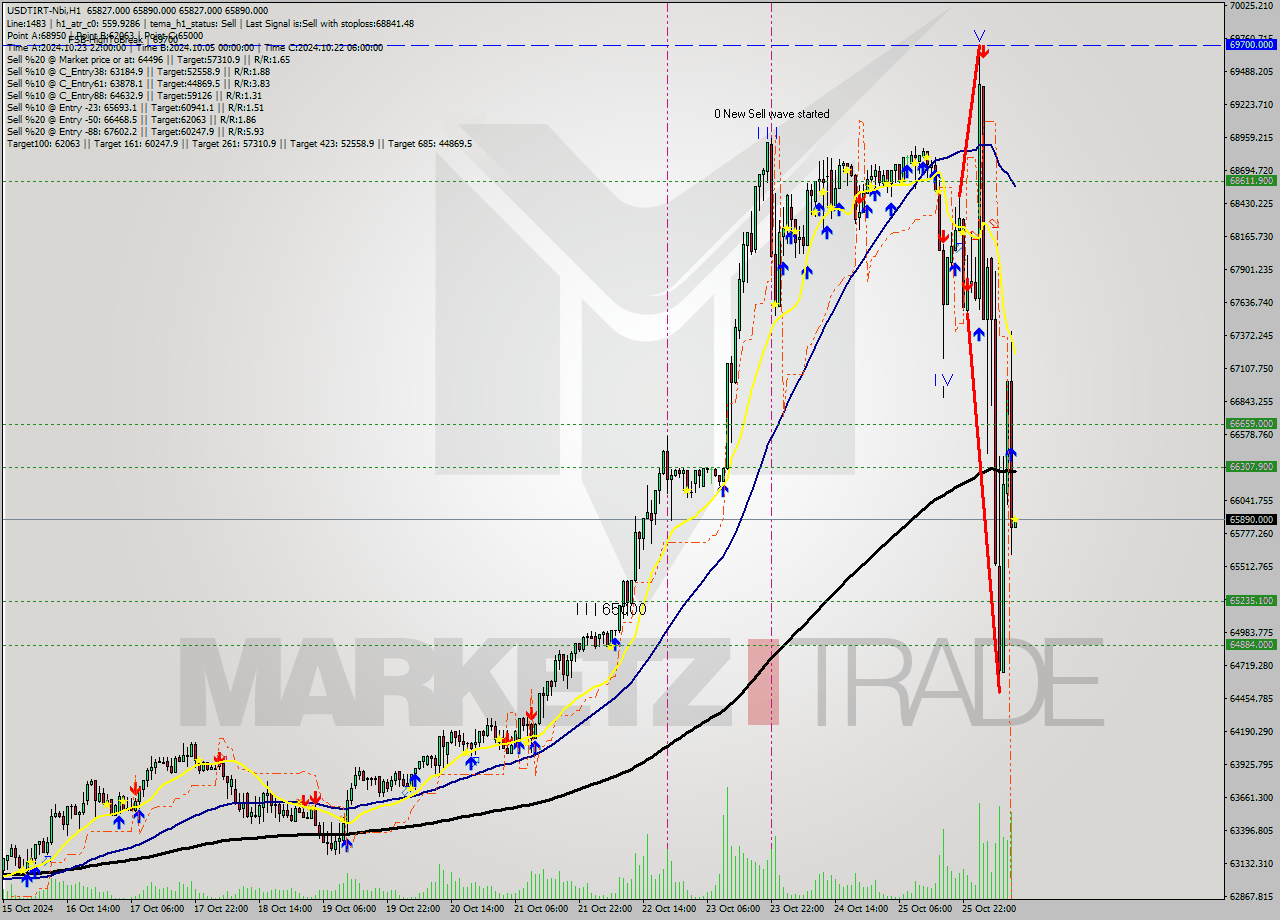This screenshot has height=920, width=1280.
Task: Click the 67372.245 price axis label
Action: [1251, 335]
